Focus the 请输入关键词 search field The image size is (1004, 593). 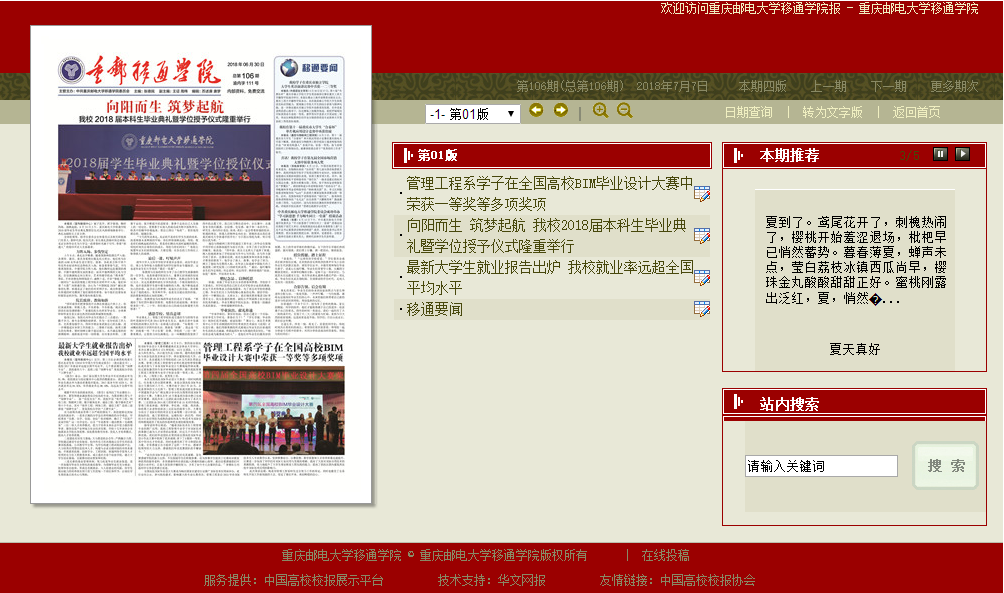(821, 466)
